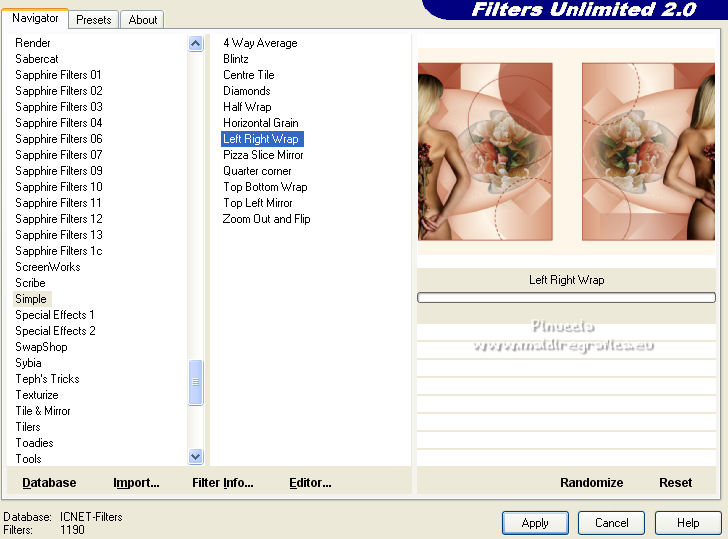728x539 pixels.
Task: Click the right preview image
Action: pyautogui.click(x=648, y=152)
